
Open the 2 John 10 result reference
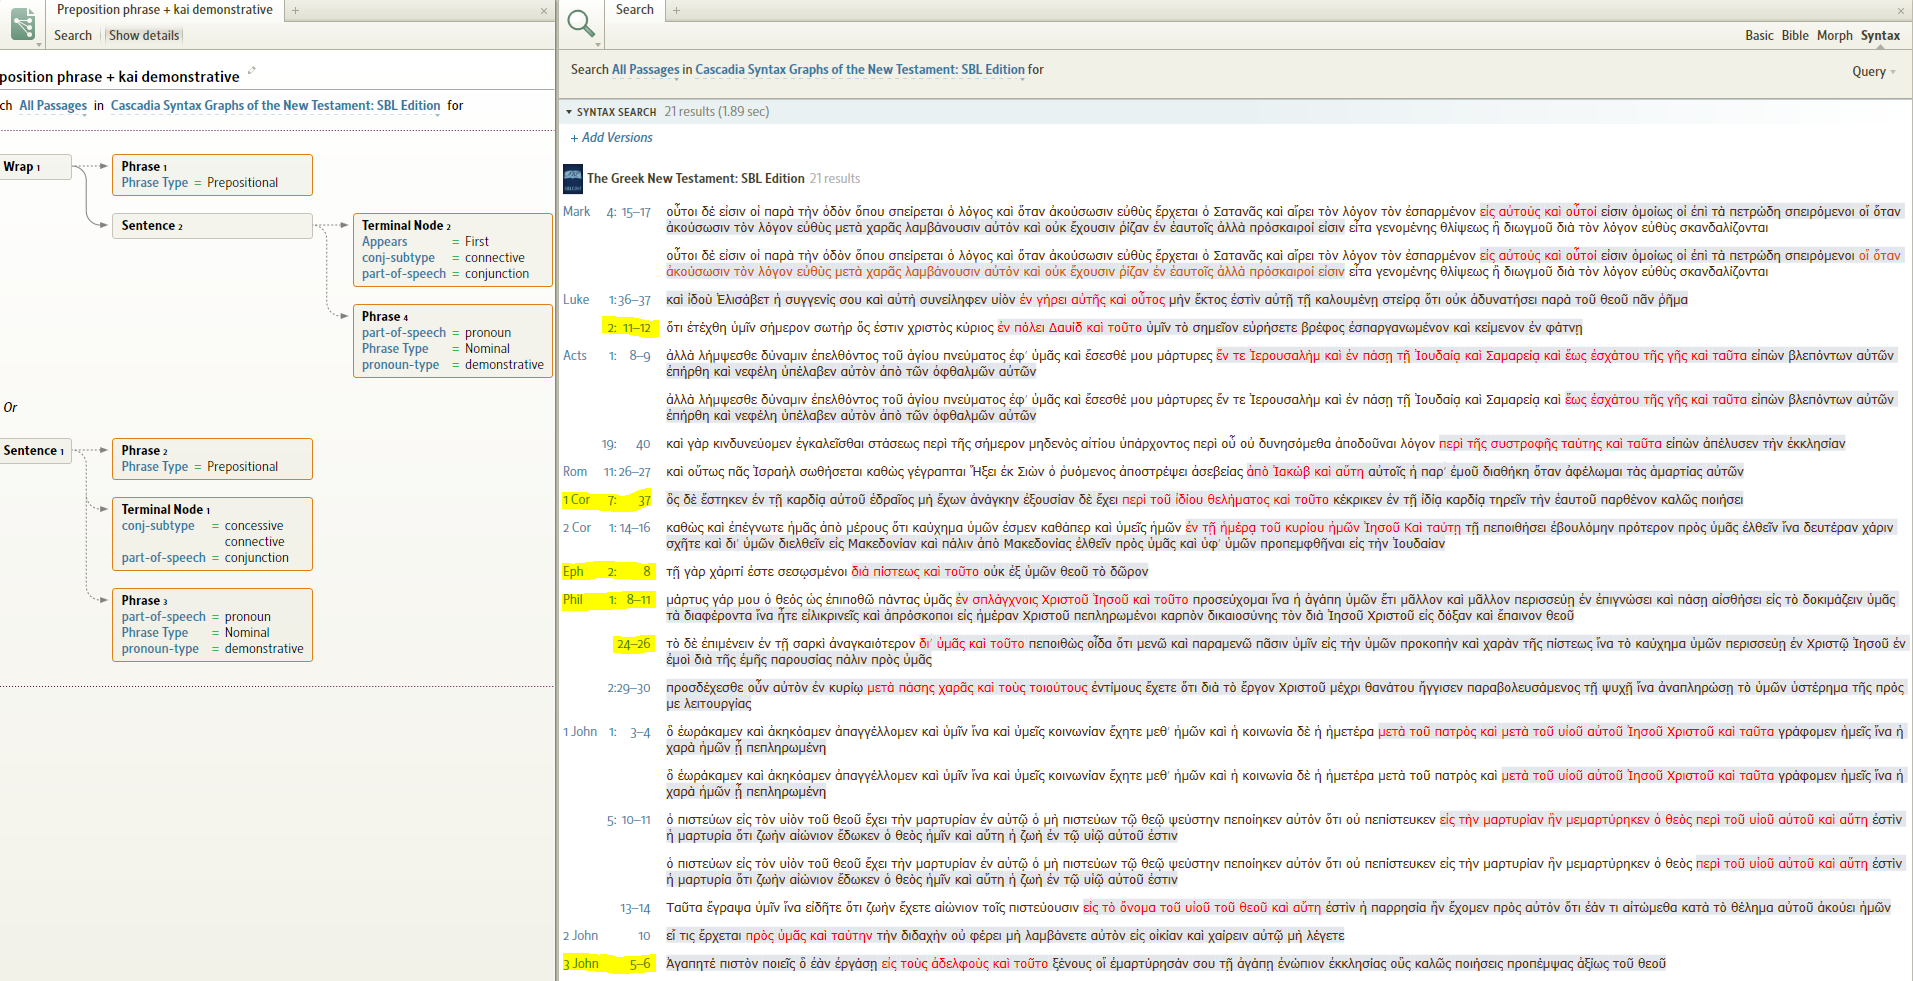(x=607, y=936)
